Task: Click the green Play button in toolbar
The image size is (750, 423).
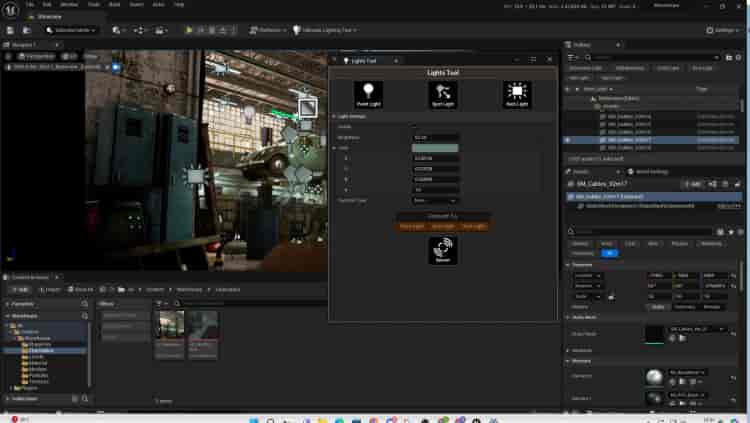Action: pos(189,30)
